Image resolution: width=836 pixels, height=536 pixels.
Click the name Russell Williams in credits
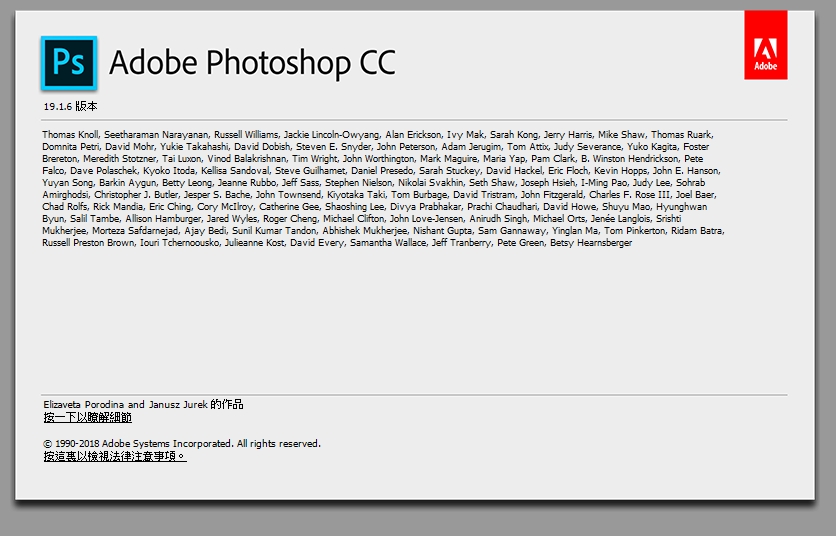coord(246,134)
